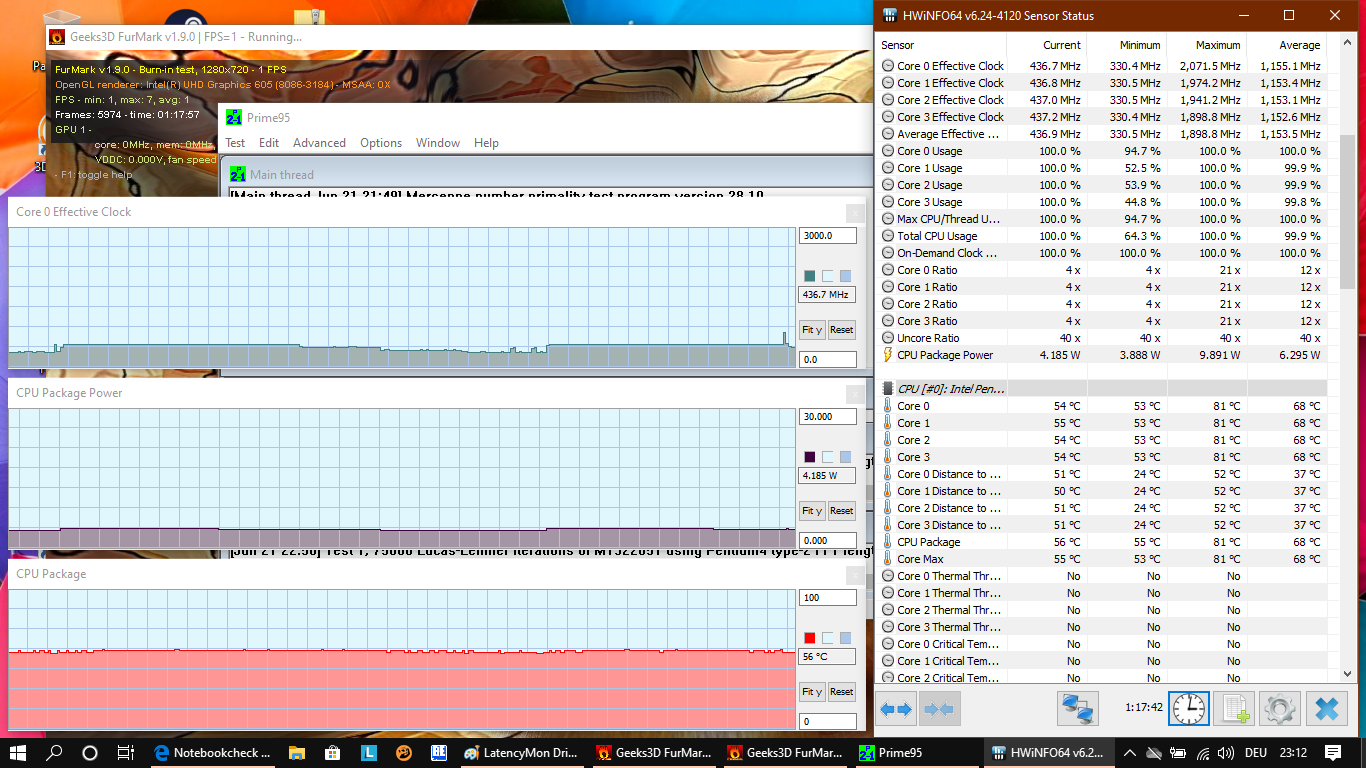1366x768 pixels.
Task: Close the Core 0 Effective Clock graph window
Action: pos(855,212)
